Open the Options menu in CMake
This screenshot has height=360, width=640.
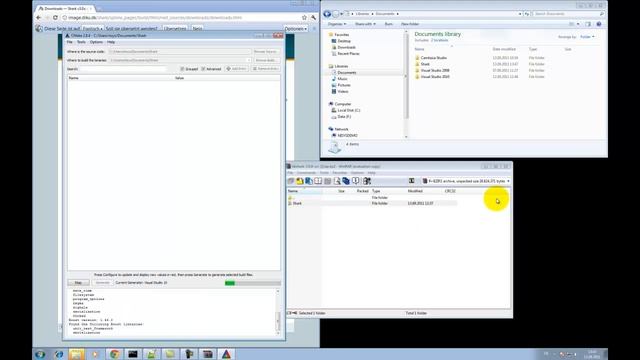click(96, 42)
